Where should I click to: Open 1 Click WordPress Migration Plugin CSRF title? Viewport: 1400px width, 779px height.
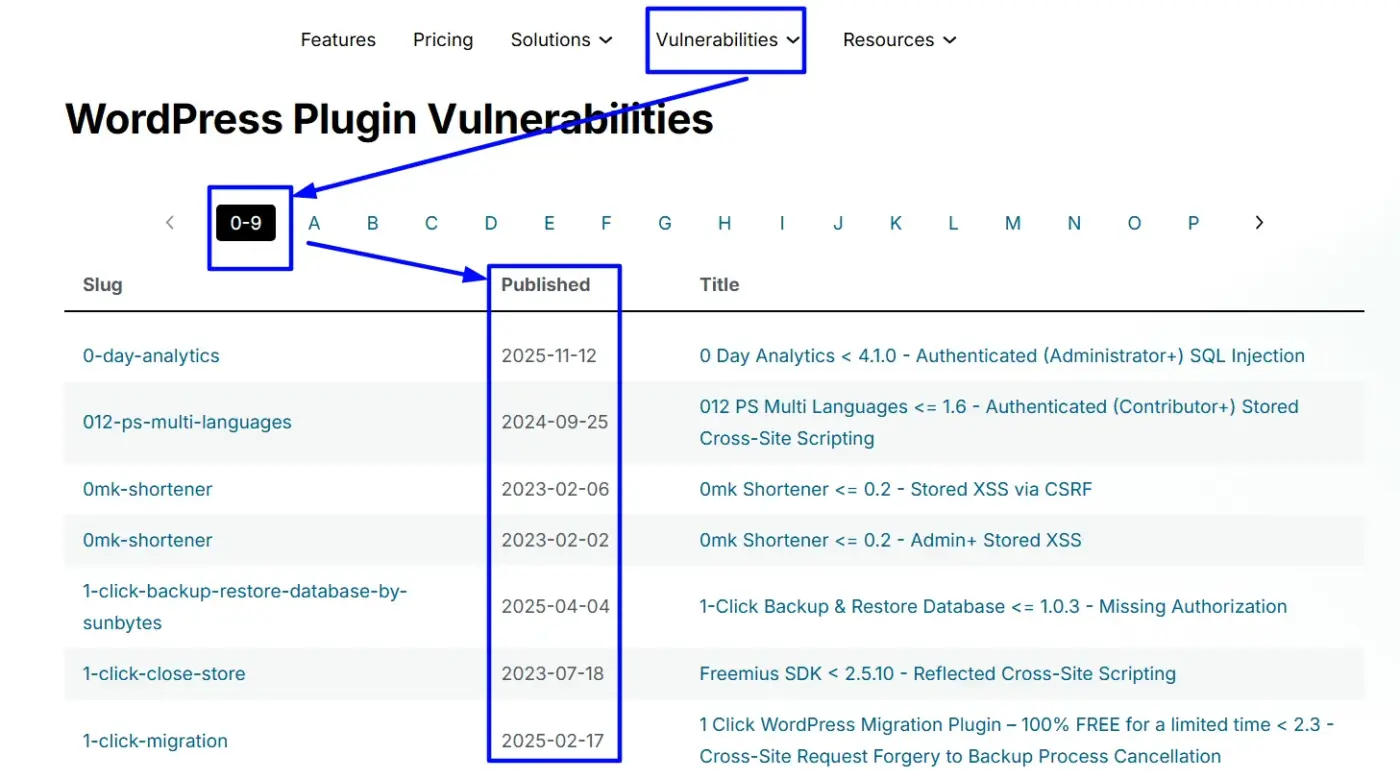tap(1017, 741)
